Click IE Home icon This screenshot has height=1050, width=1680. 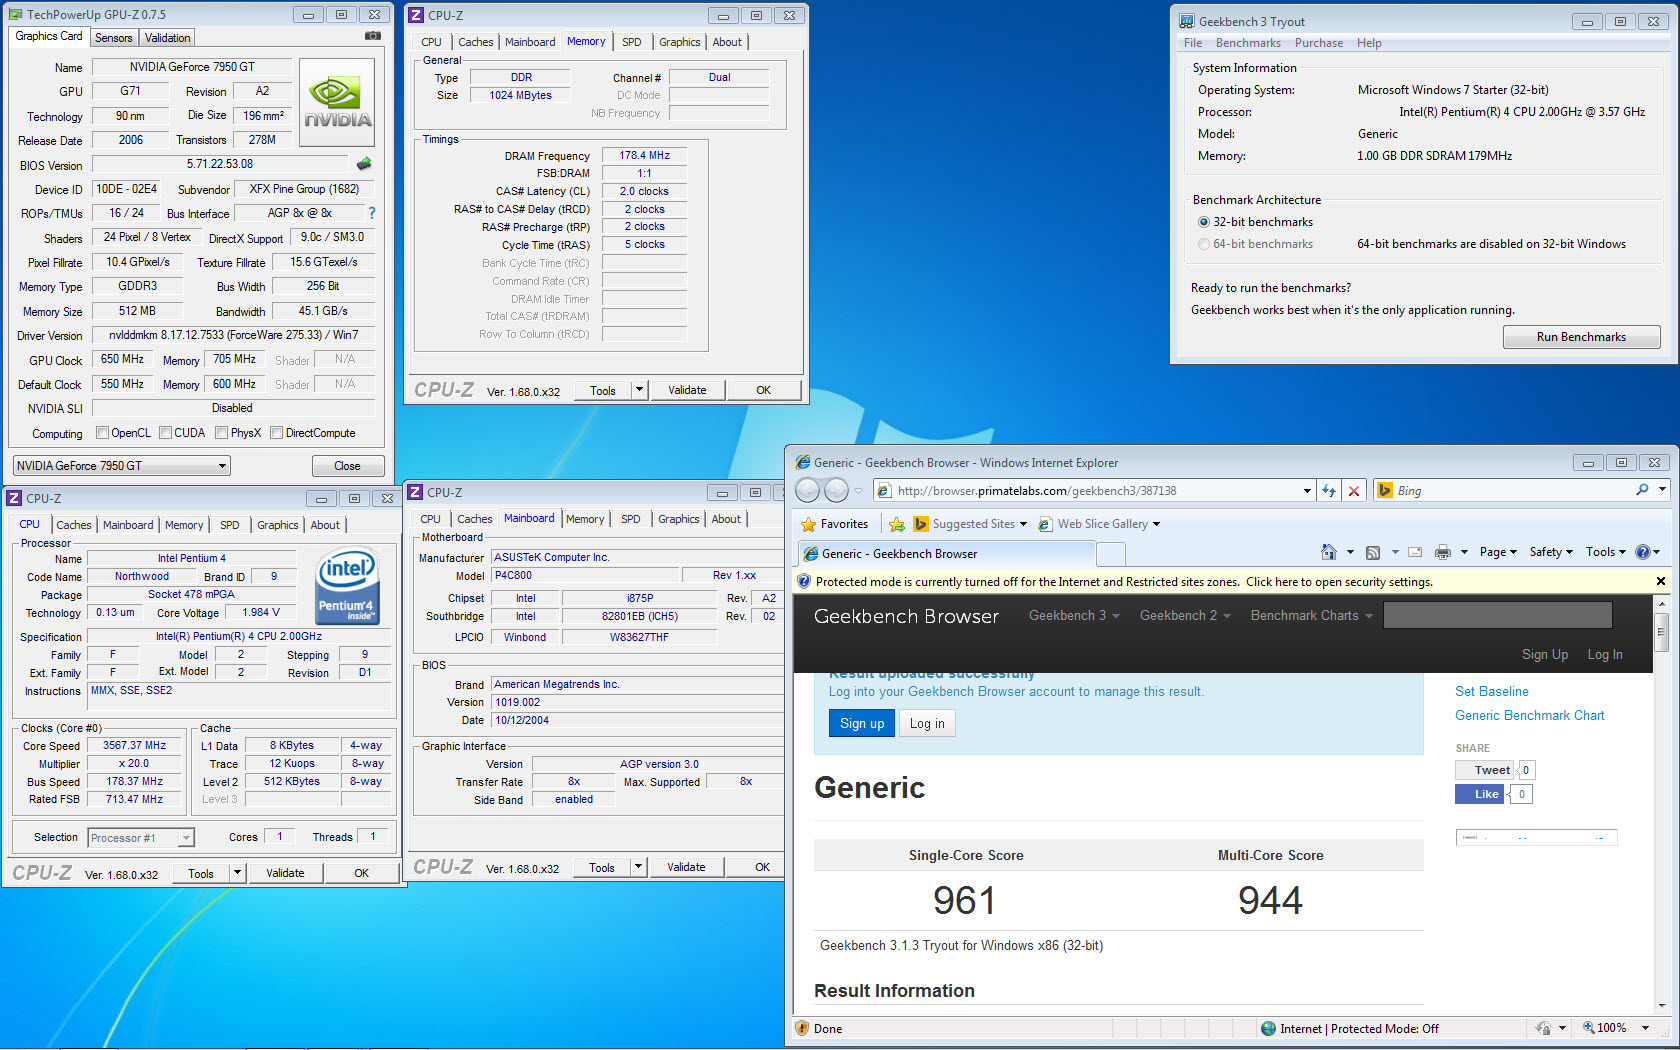pyautogui.click(x=1328, y=552)
